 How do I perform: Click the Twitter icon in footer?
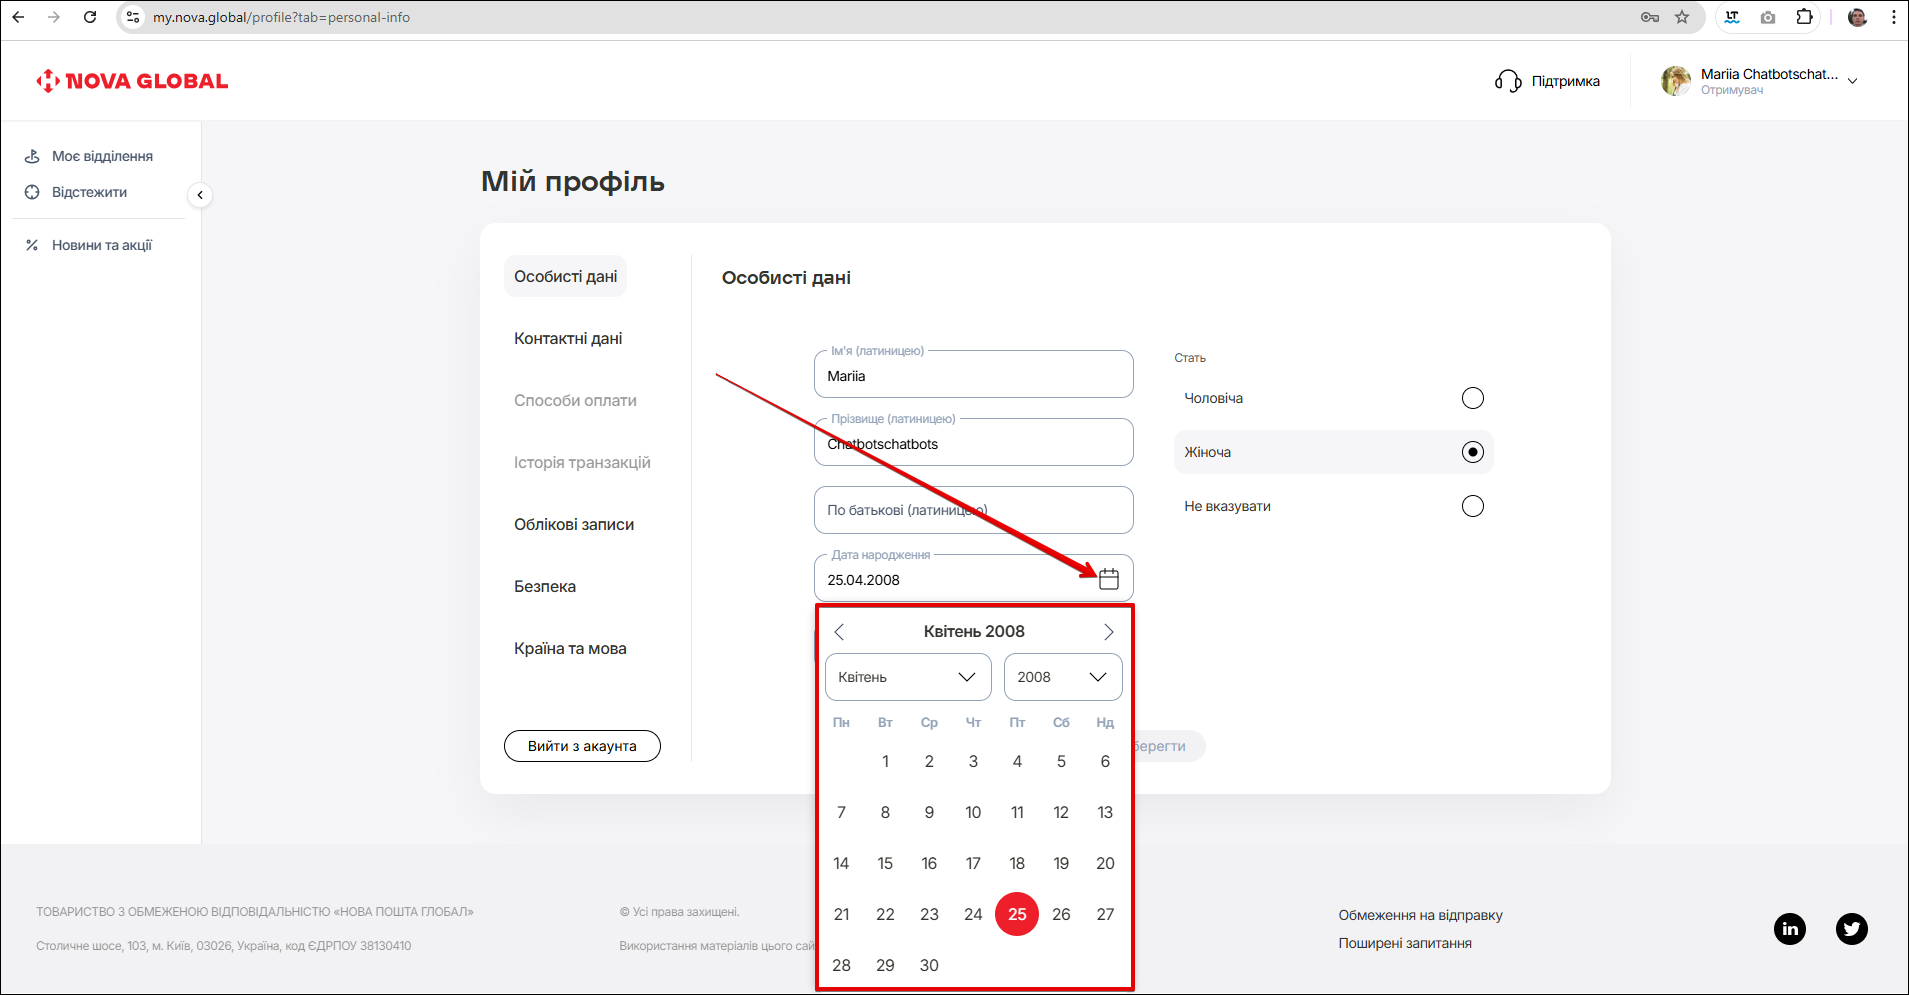click(1851, 929)
